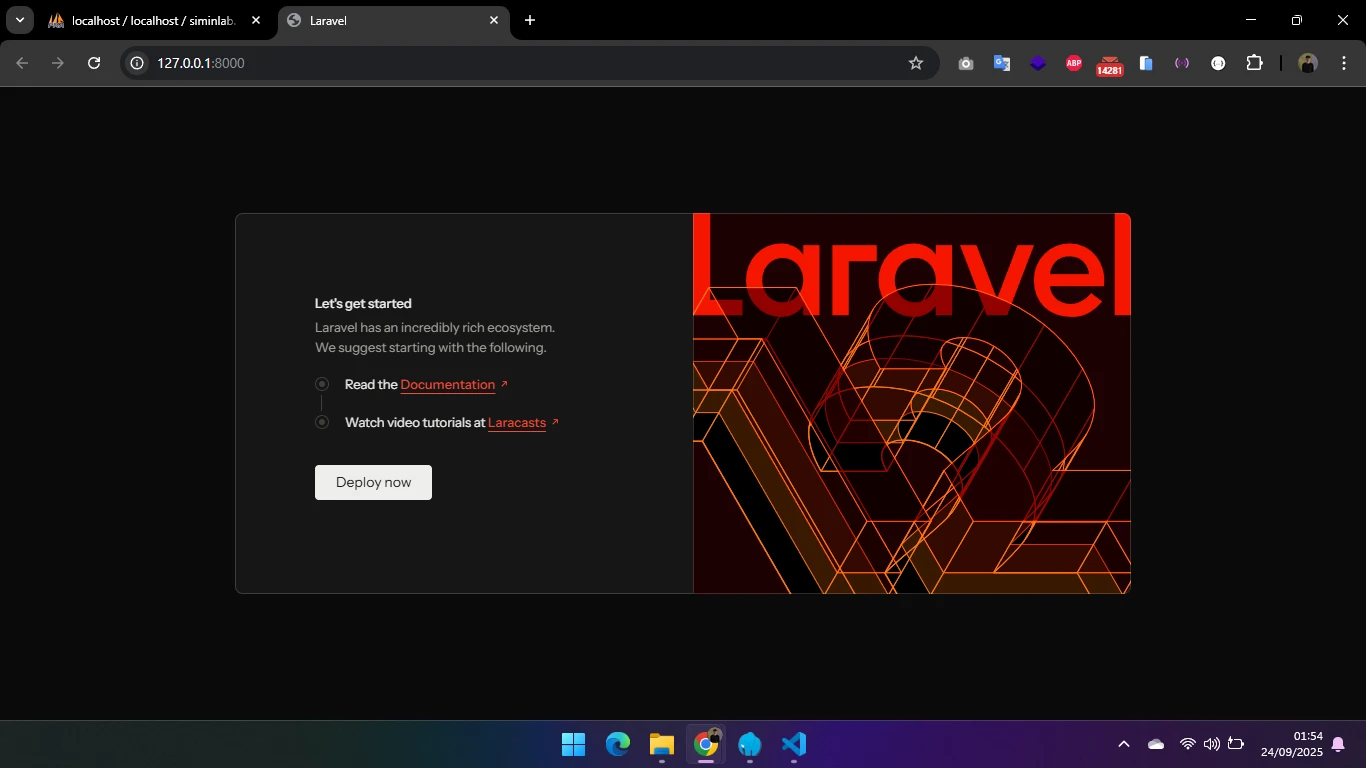1366x768 pixels.
Task: Click the camera screenshot extension icon
Action: (965, 63)
